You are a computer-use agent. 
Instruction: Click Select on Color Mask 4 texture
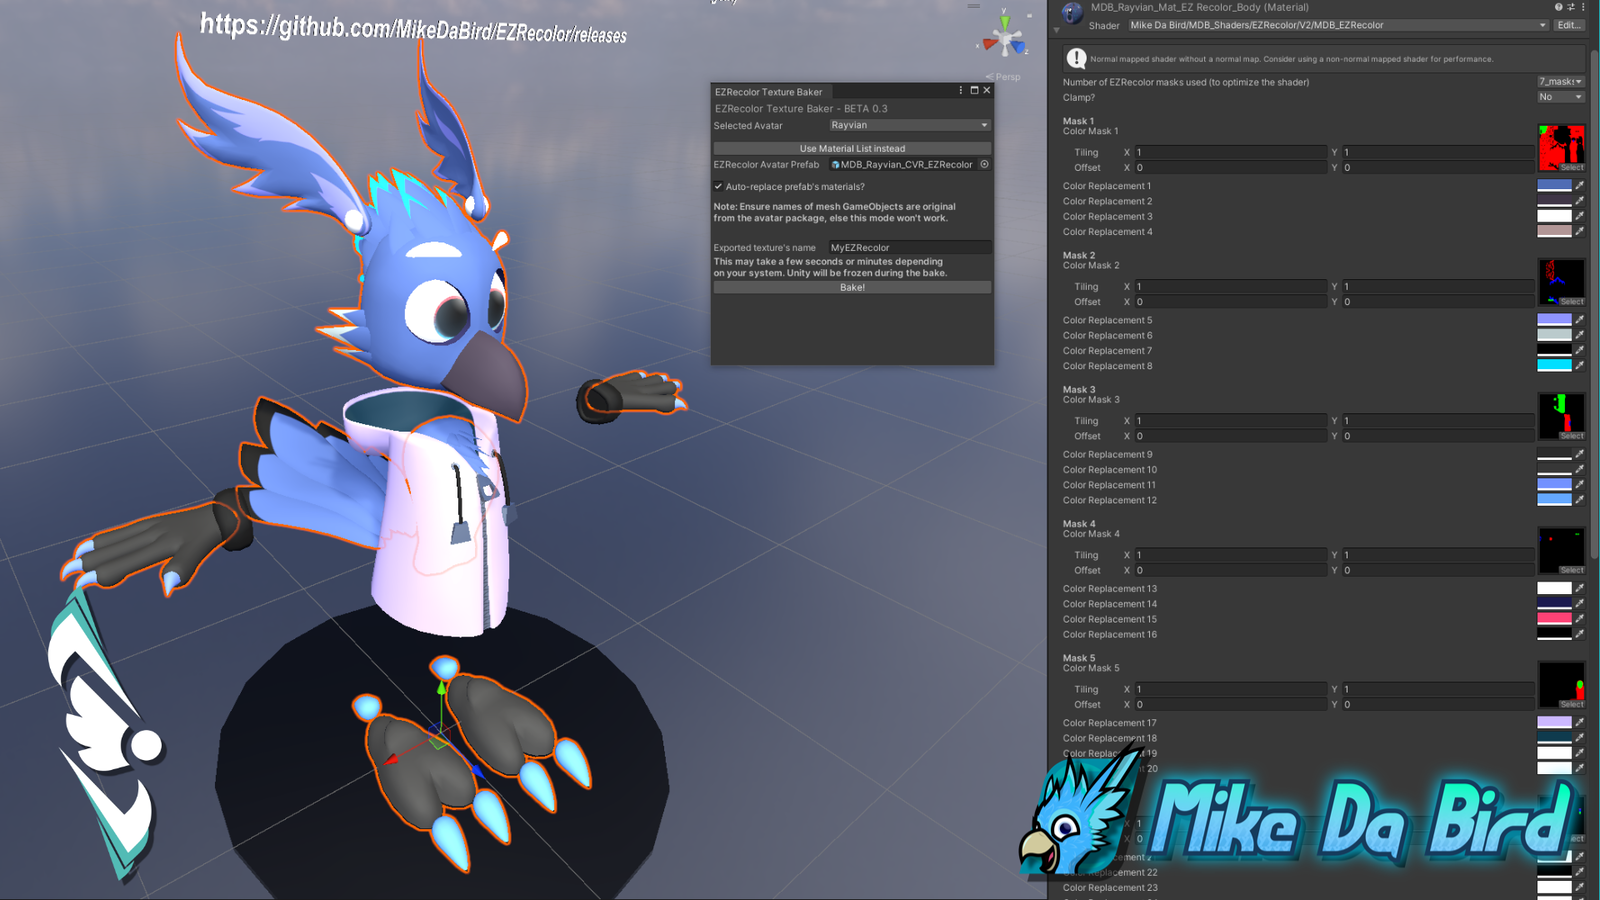[1572, 570]
